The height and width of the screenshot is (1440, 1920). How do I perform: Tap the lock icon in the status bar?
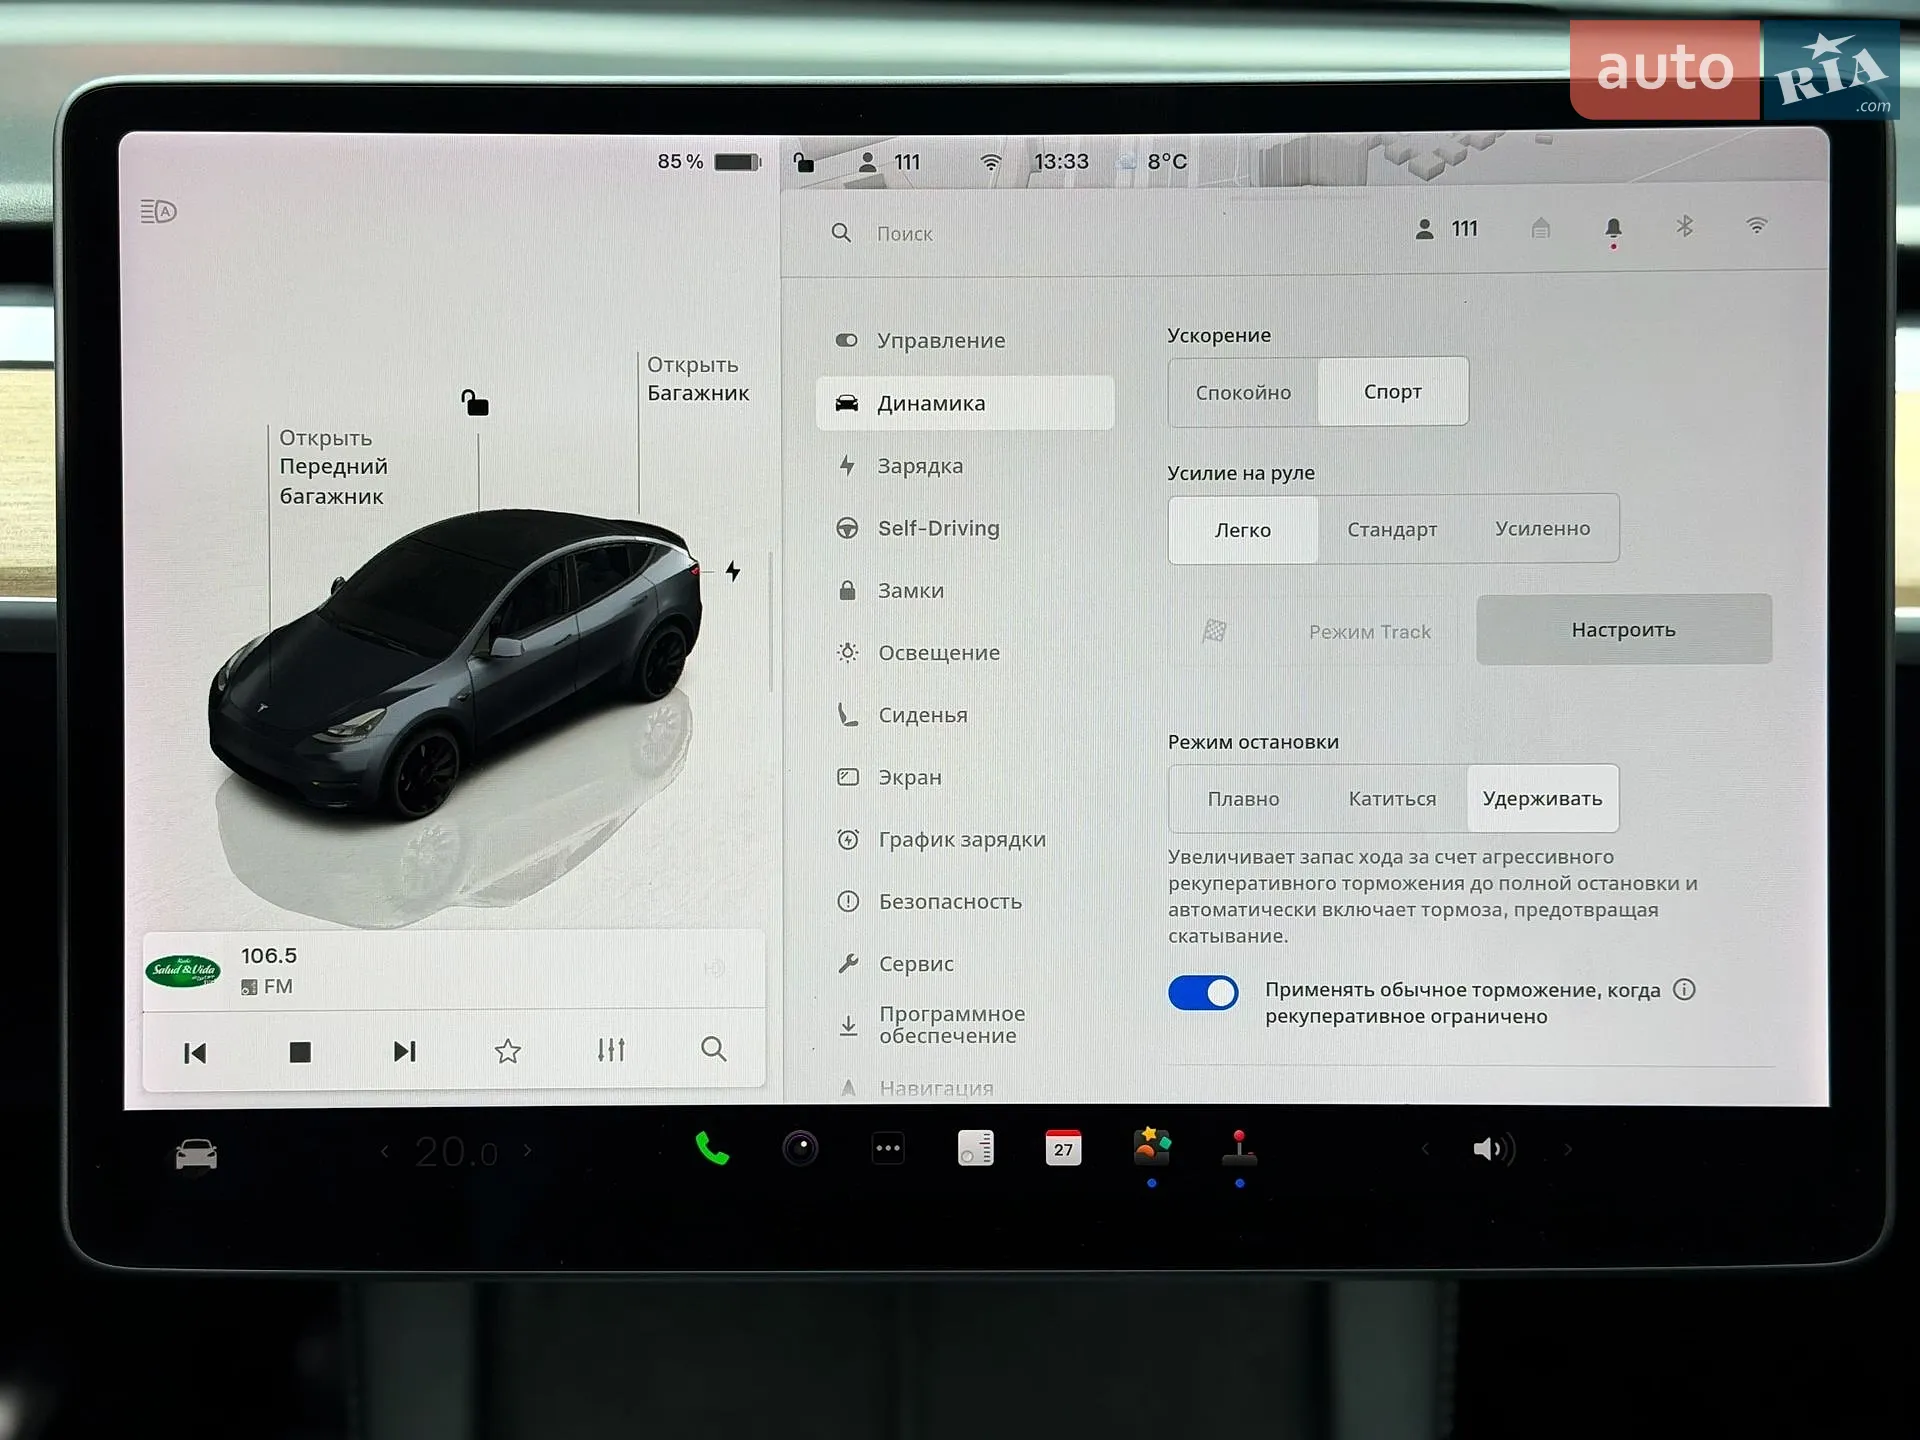804,161
